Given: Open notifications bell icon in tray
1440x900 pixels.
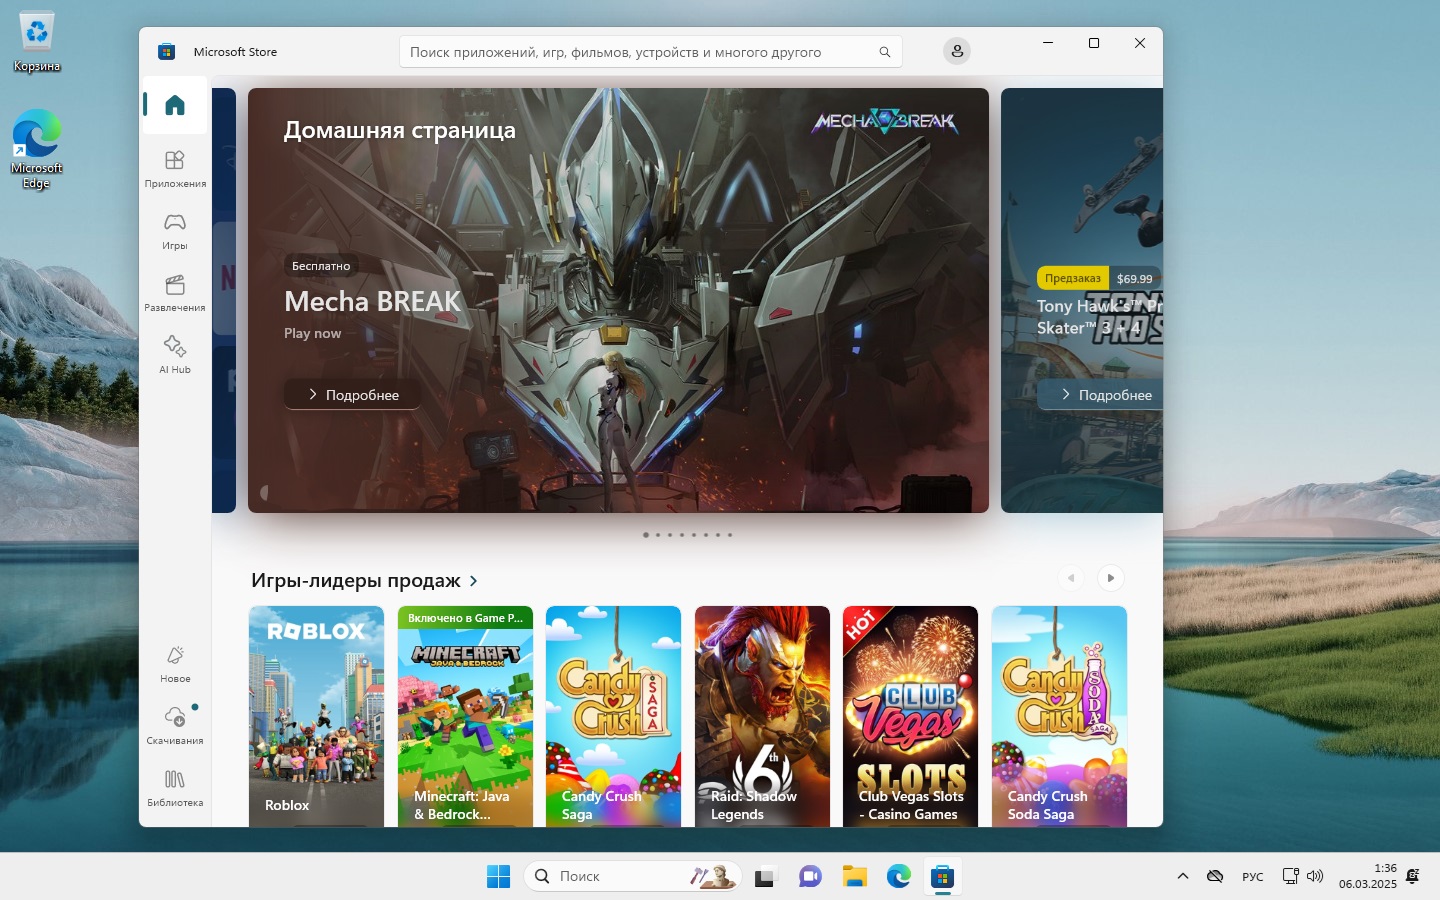Looking at the screenshot, I should tap(1412, 876).
